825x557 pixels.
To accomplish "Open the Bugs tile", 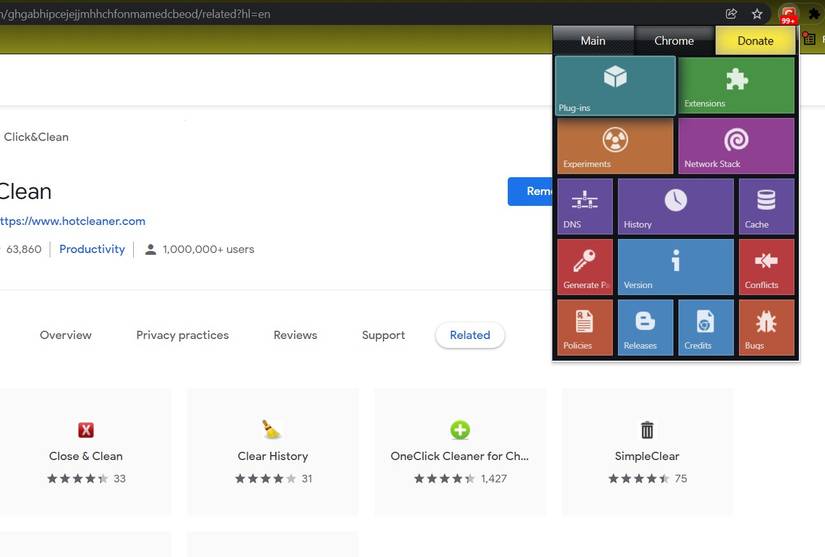I will click(x=766, y=327).
